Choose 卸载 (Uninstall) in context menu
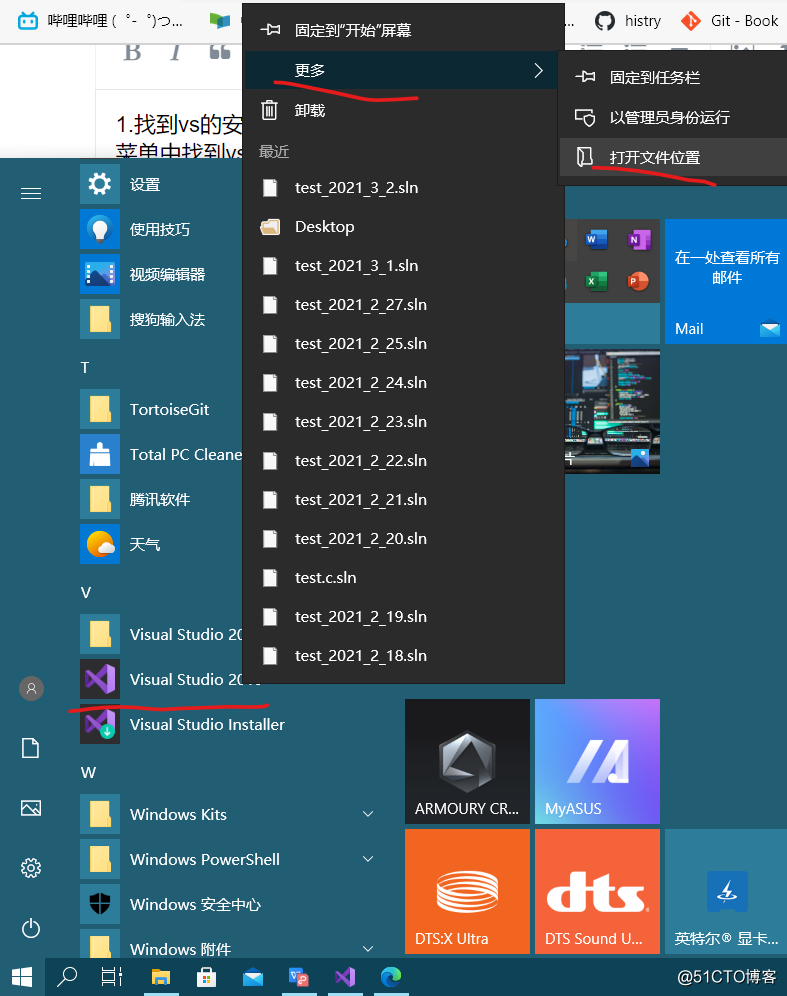 click(403, 110)
